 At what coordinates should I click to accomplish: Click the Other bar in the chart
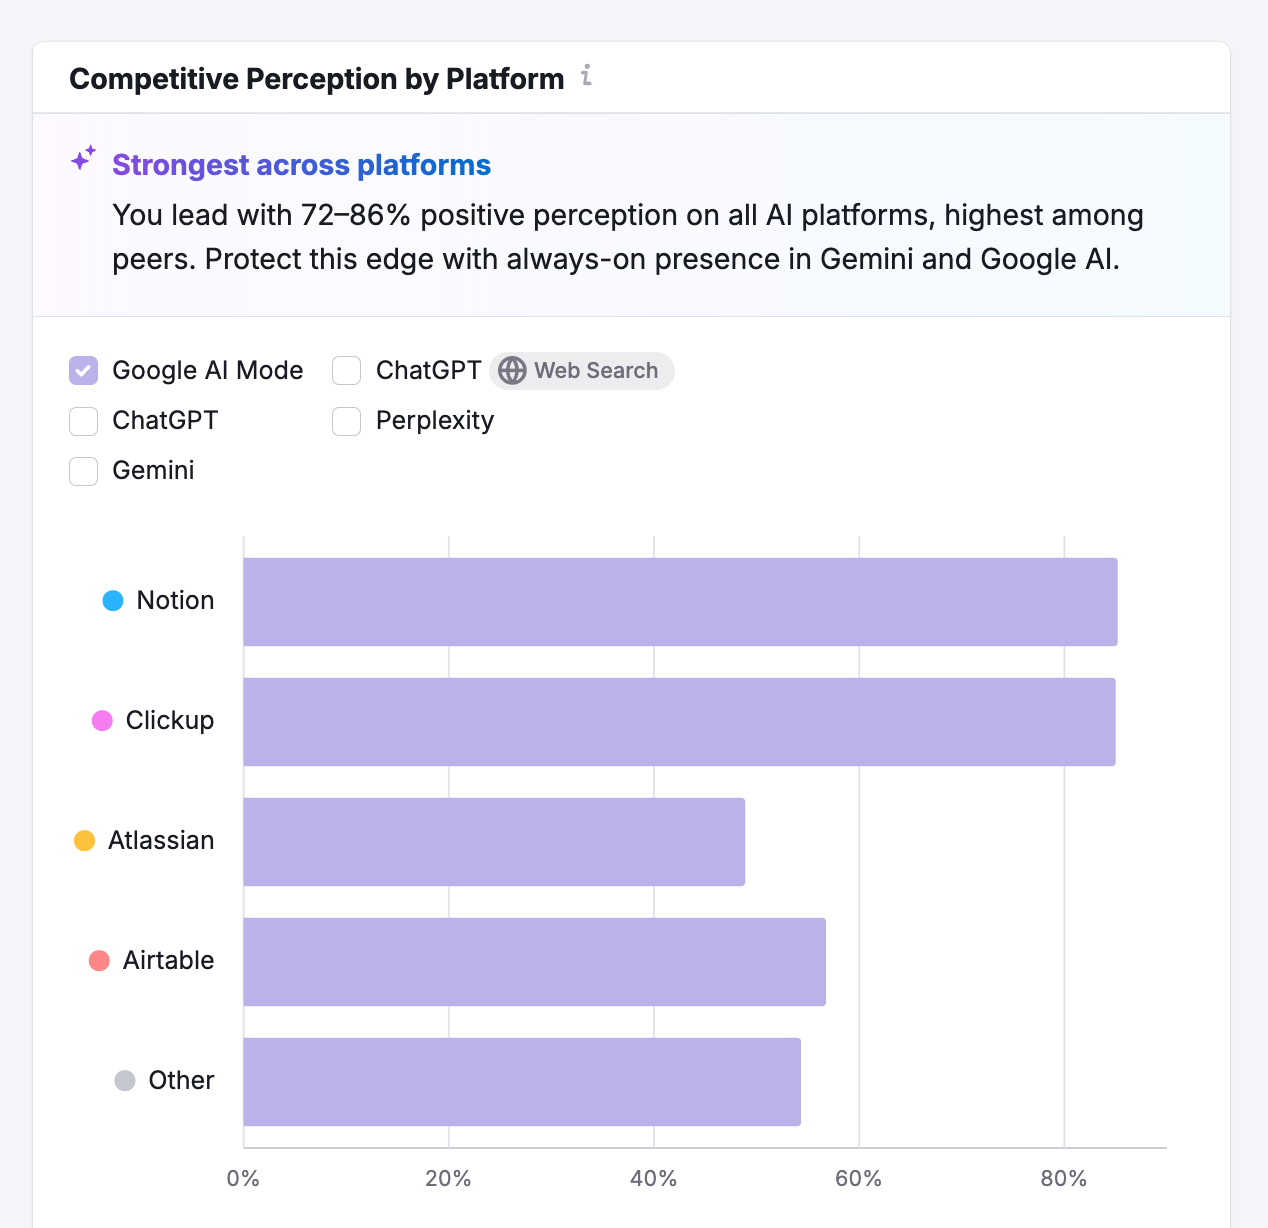[520, 1080]
